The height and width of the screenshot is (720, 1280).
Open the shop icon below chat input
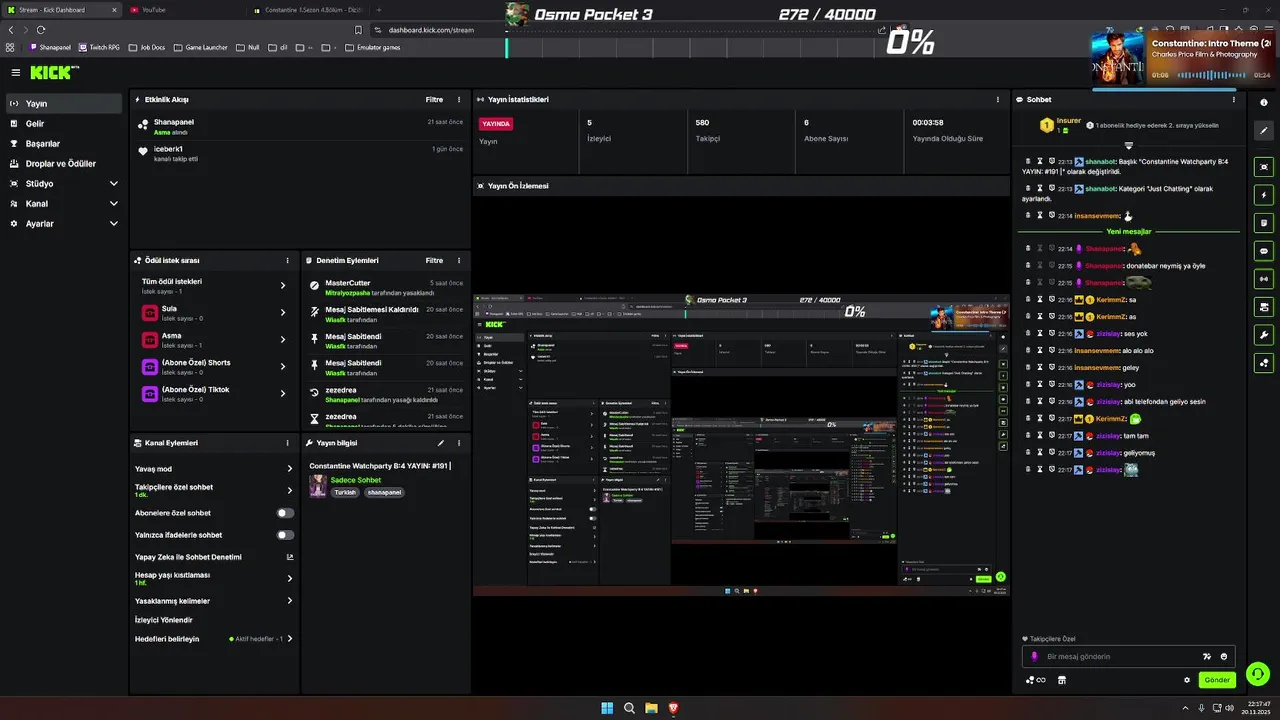pyautogui.click(x=1061, y=680)
